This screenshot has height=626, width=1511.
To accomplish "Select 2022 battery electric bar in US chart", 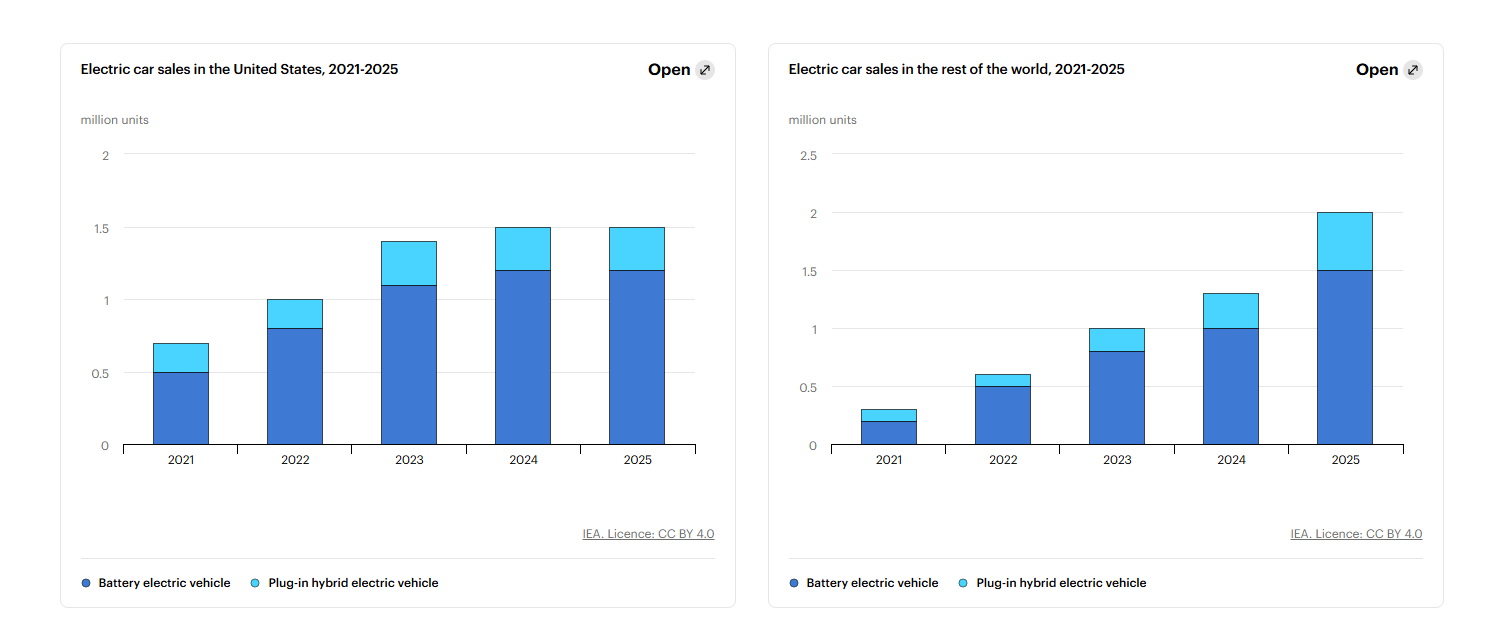I will pos(295,386).
